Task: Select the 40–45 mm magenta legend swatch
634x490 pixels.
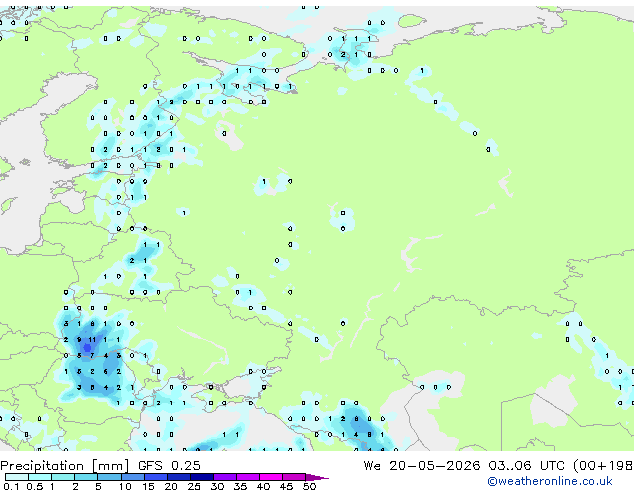Action: [271, 477]
